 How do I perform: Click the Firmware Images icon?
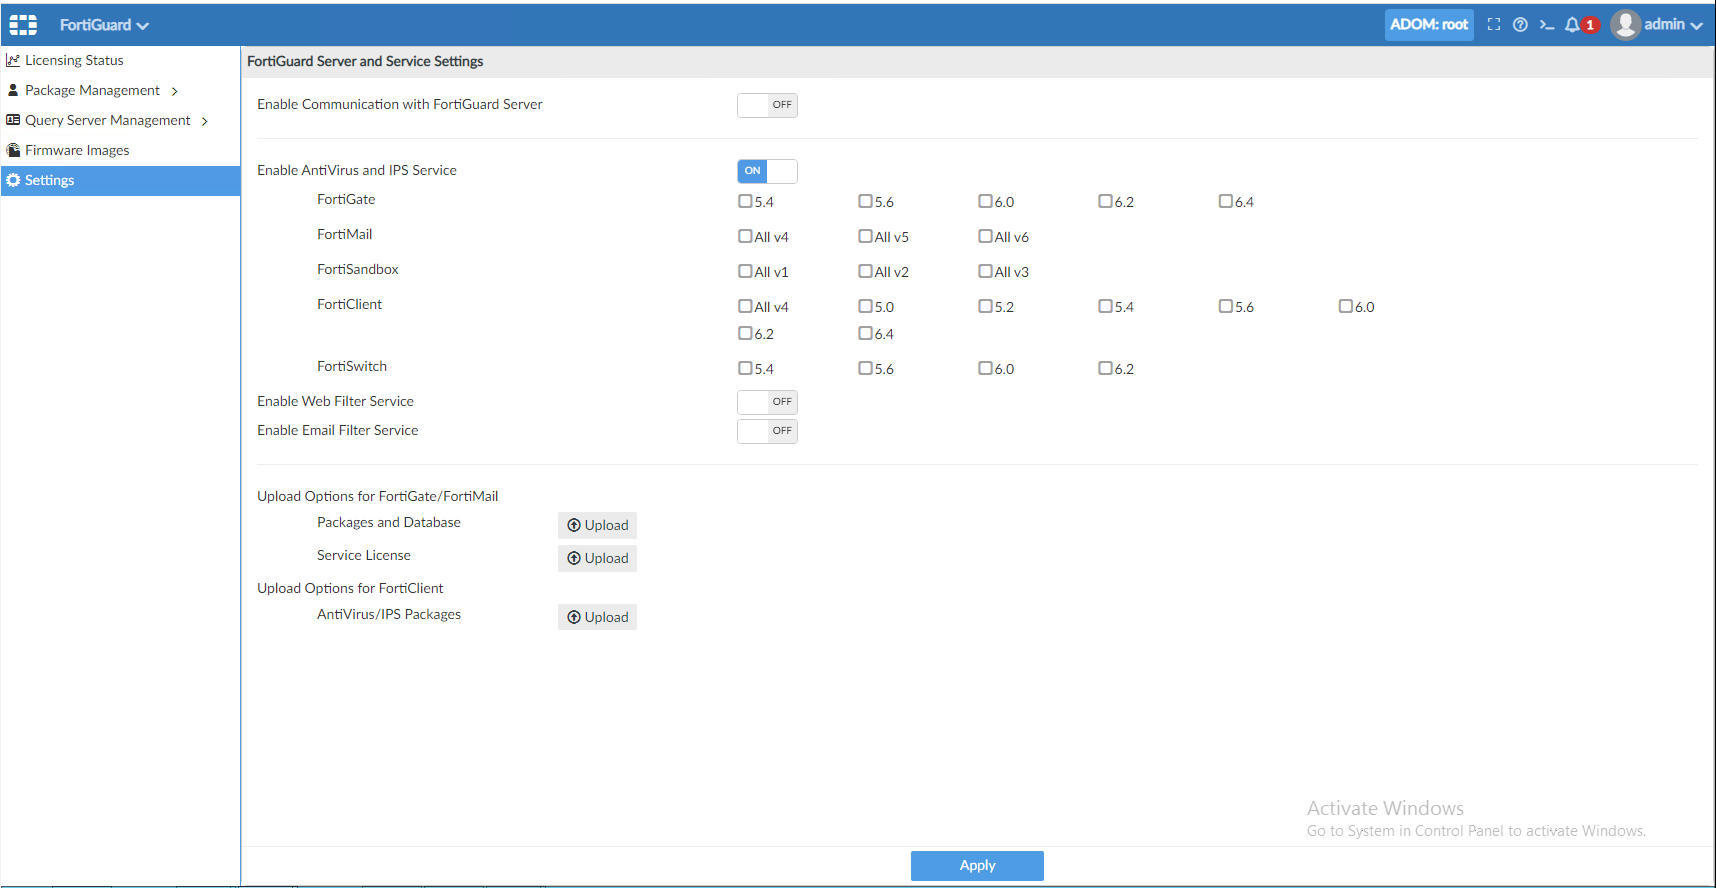pyautogui.click(x=13, y=150)
